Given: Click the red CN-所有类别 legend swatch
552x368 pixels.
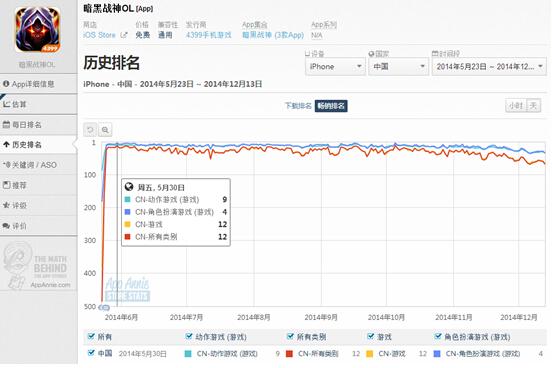Looking at the screenshot, I should (289, 354).
